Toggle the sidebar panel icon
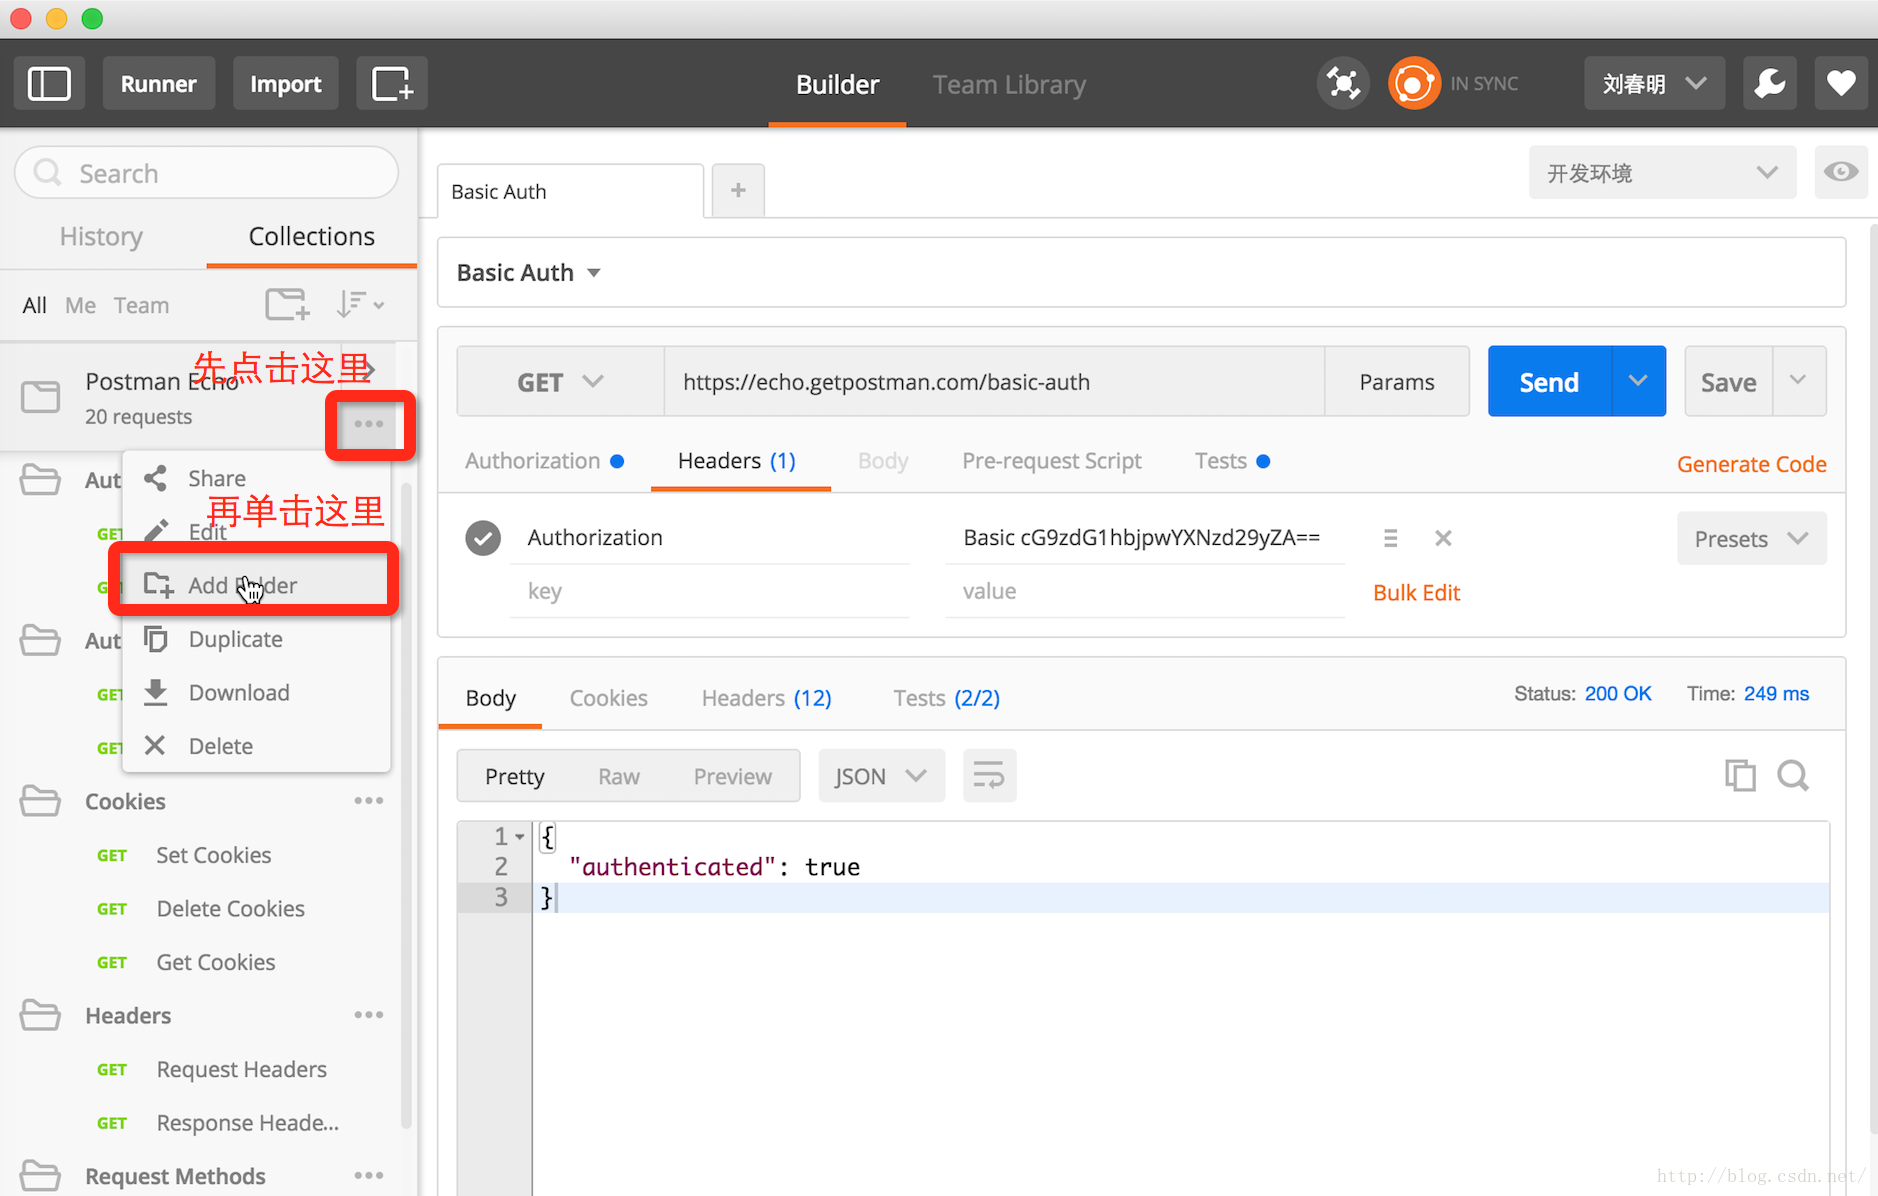The height and width of the screenshot is (1196, 1878). pyautogui.click(x=49, y=84)
